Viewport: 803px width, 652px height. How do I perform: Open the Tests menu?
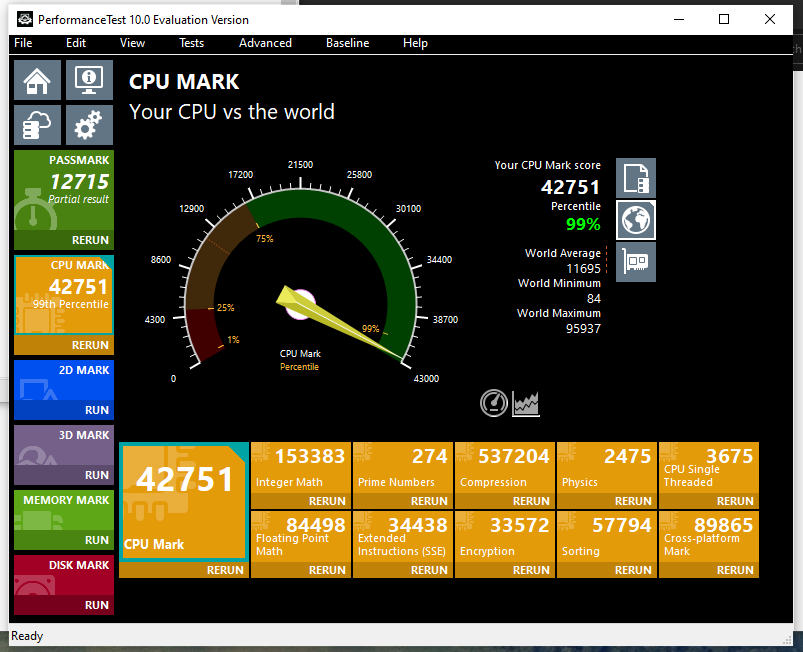(192, 43)
